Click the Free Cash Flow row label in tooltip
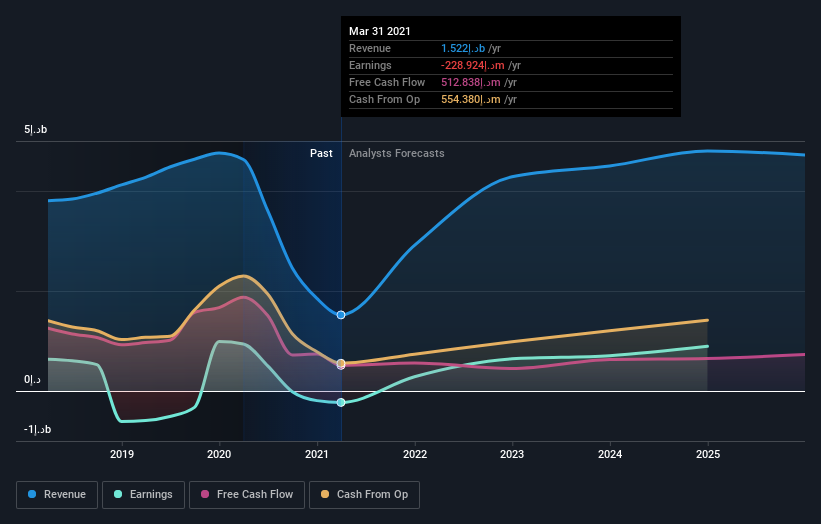 pos(387,82)
